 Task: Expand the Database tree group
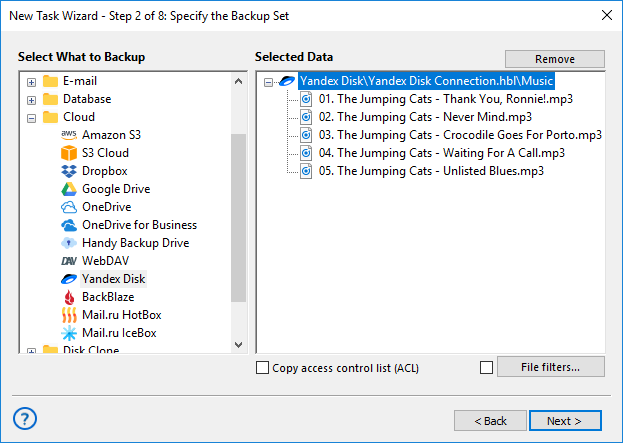click(x=32, y=100)
